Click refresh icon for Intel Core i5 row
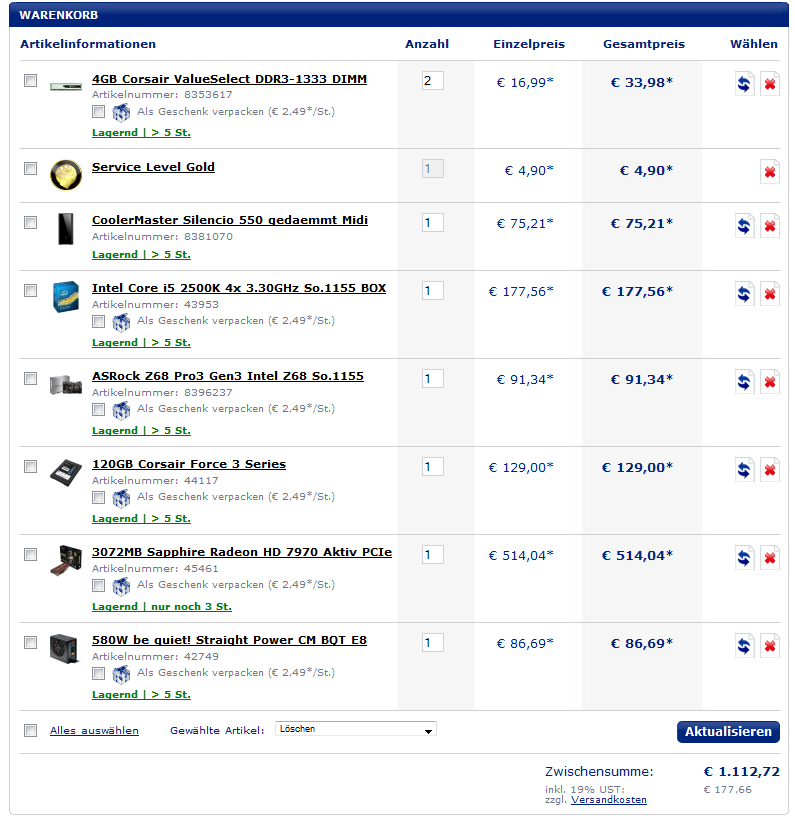Viewport: 795px width, 822px height. click(x=744, y=294)
